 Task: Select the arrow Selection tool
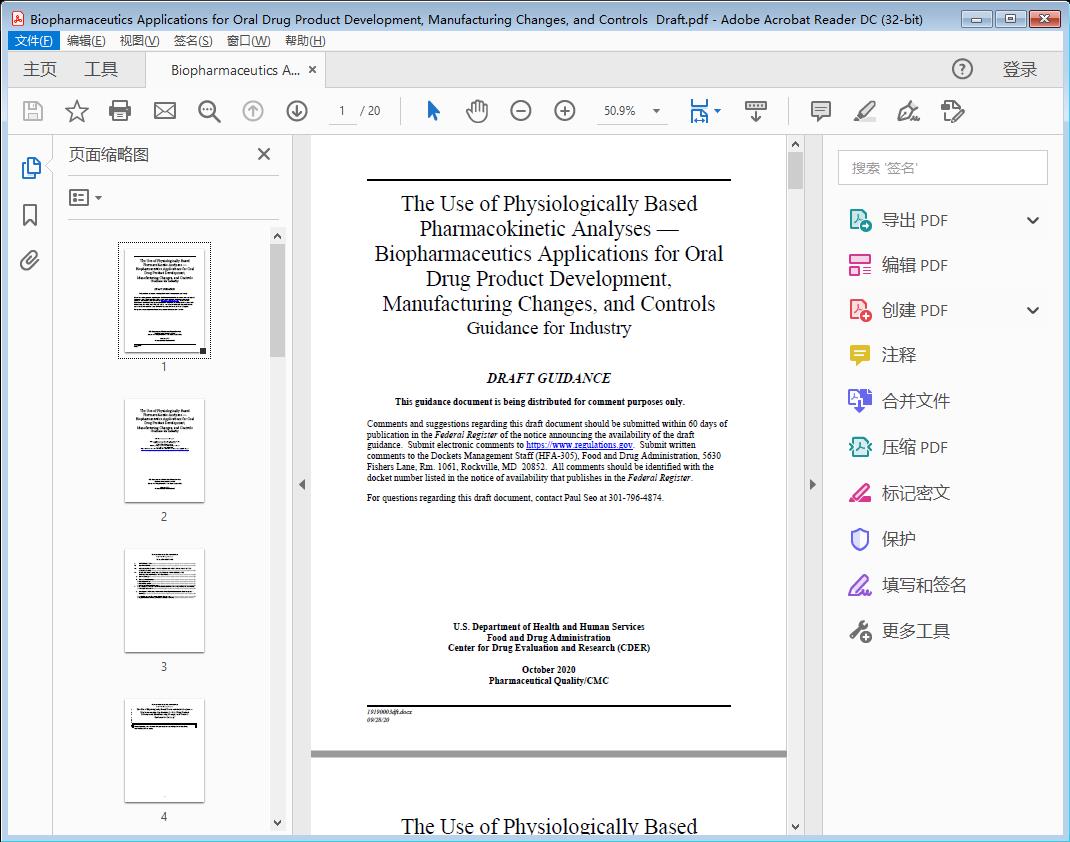click(433, 111)
